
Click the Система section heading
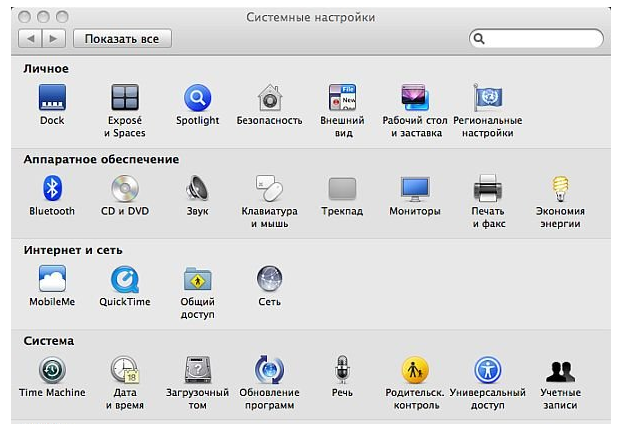click(x=49, y=341)
